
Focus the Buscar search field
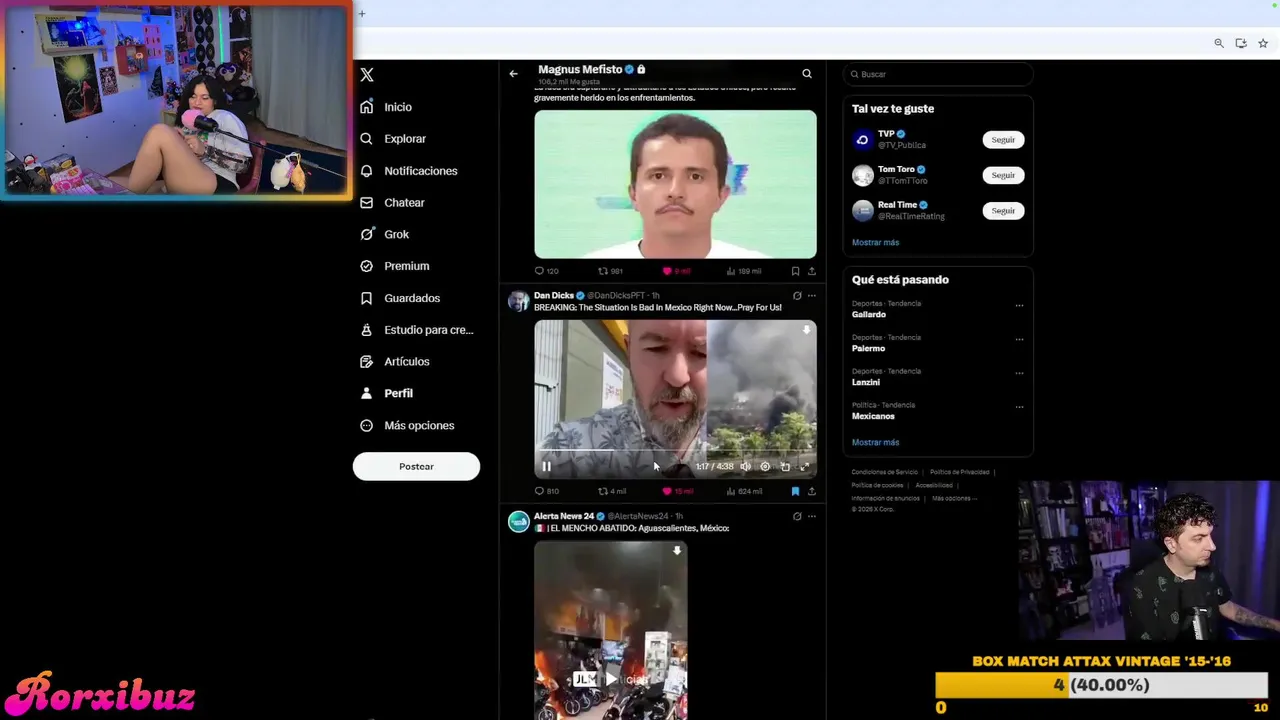937,74
